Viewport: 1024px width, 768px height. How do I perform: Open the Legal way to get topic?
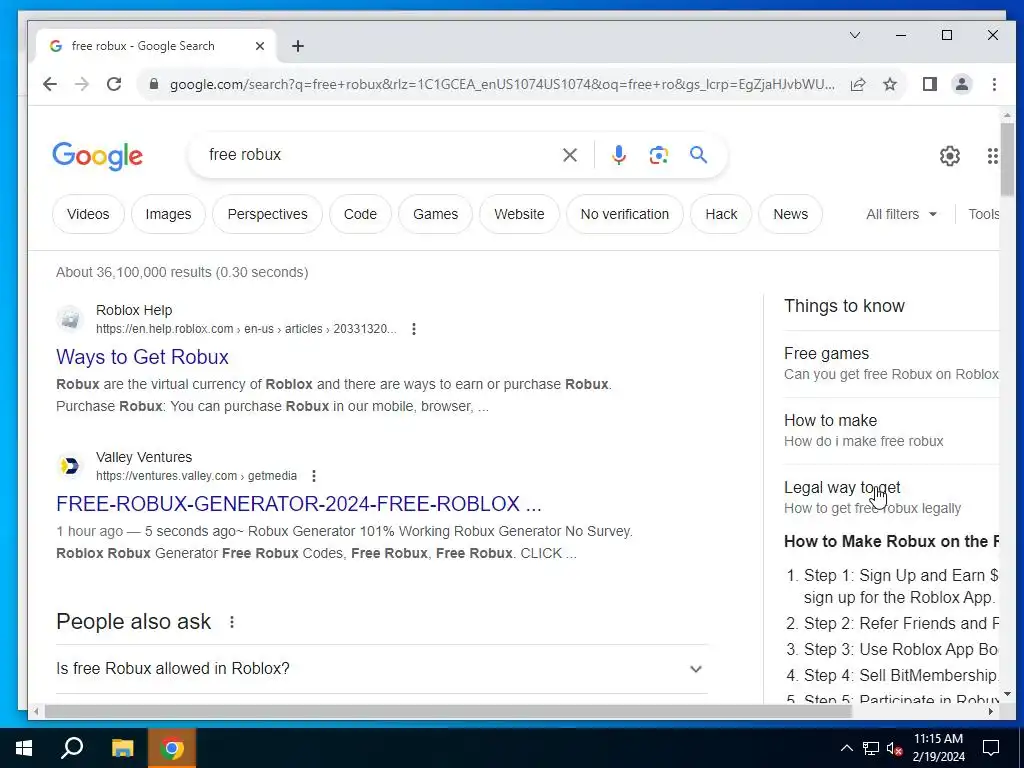pos(891,498)
